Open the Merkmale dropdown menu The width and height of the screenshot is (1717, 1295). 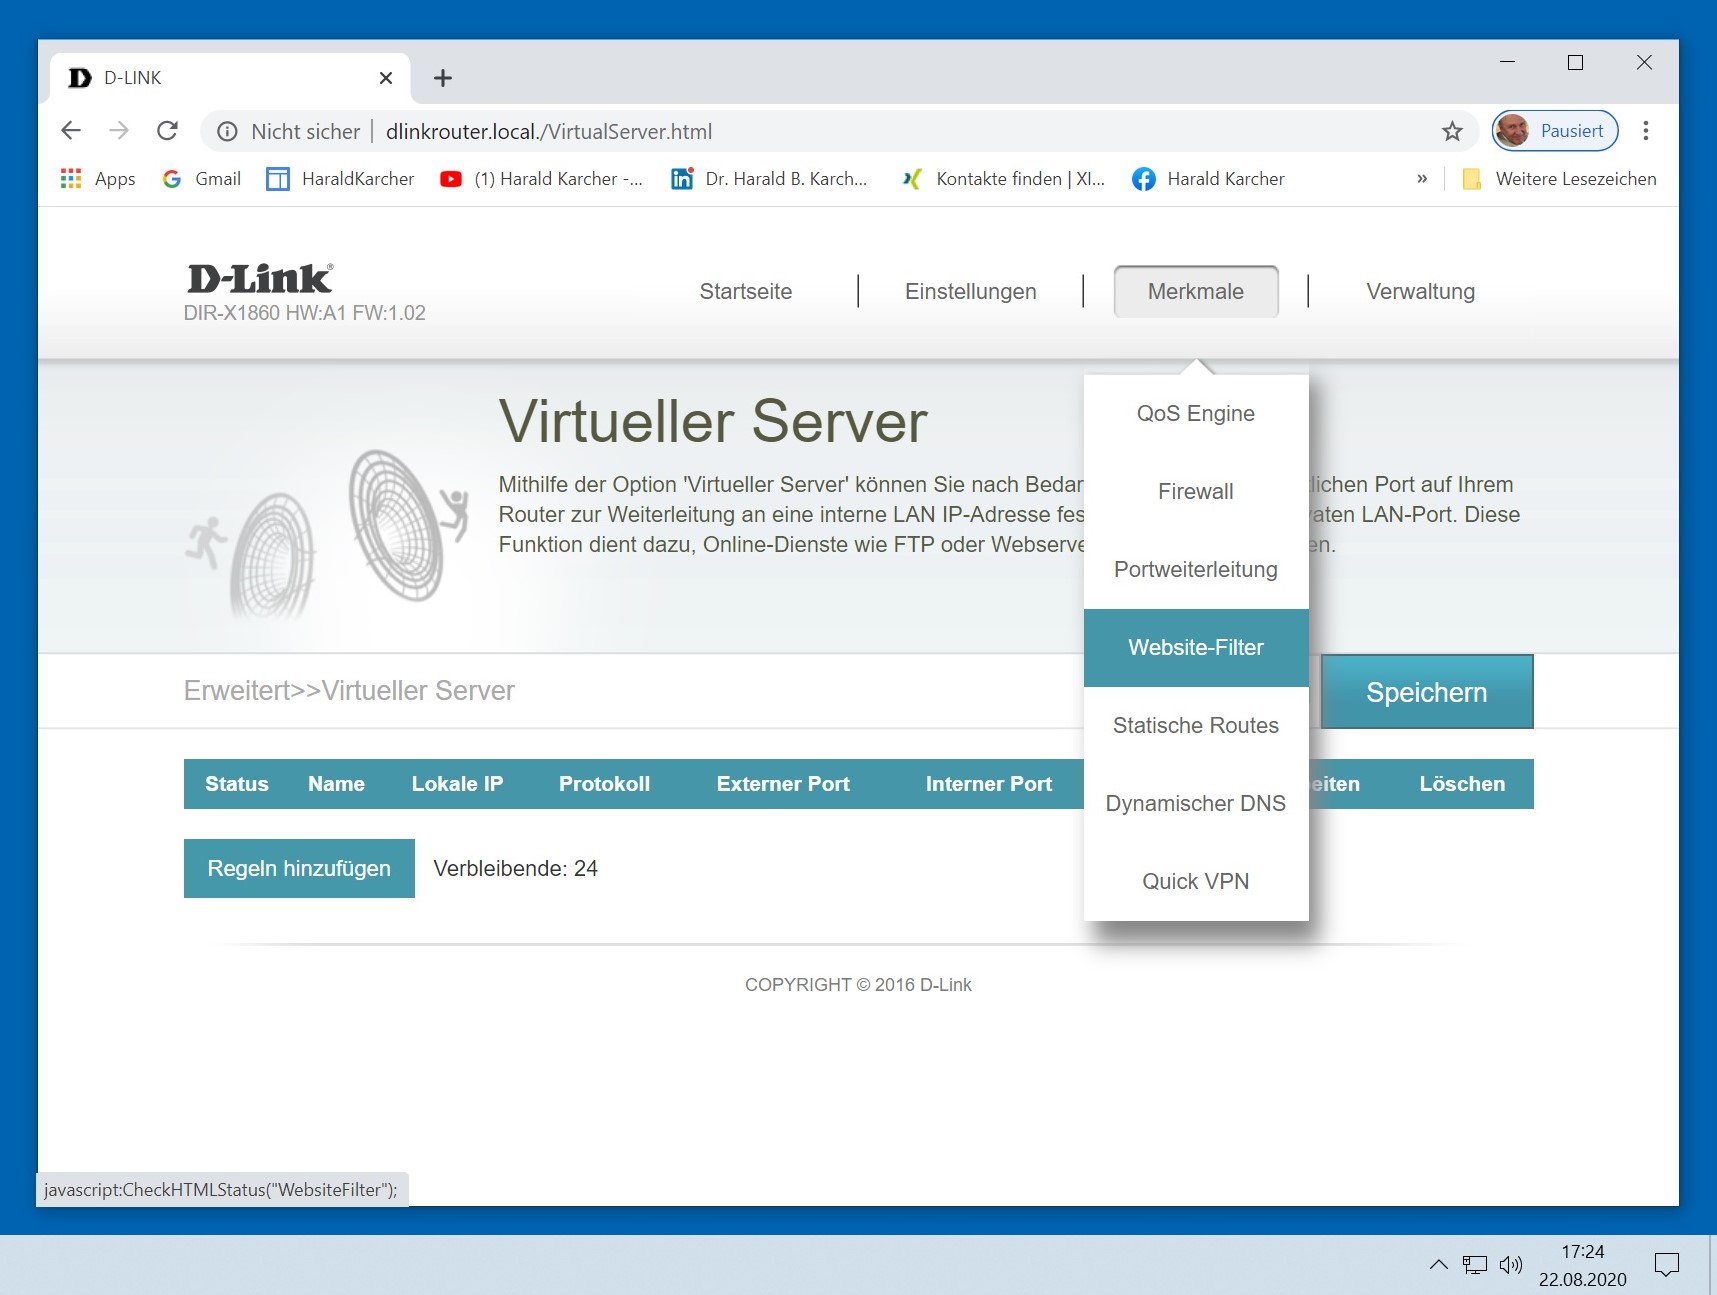tap(1195, 291)
